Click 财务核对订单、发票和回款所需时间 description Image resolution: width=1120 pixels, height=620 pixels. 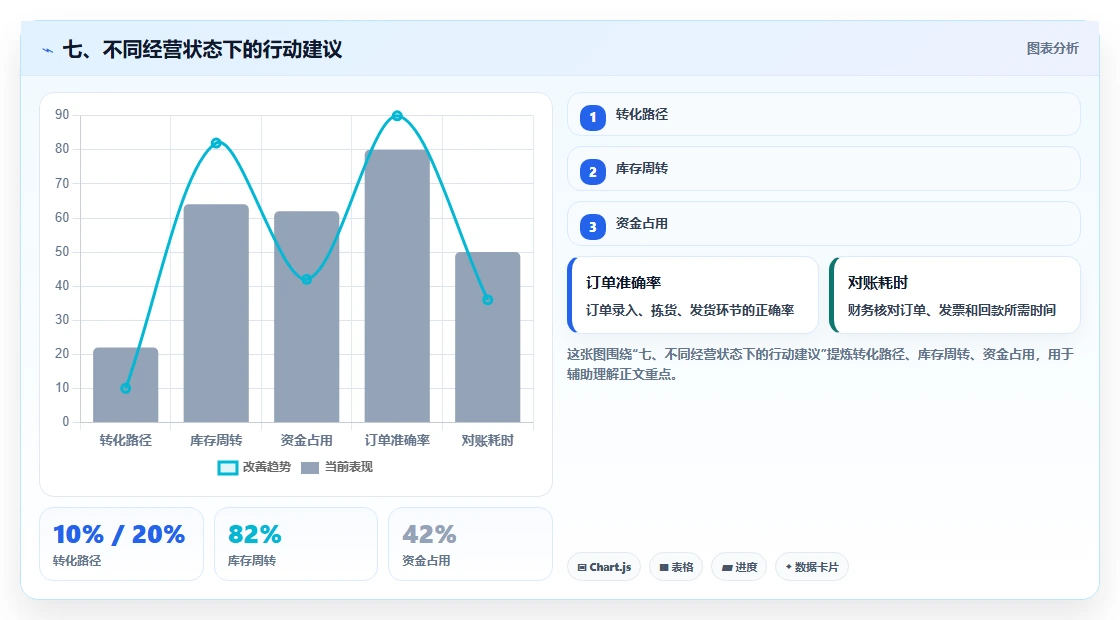pyautogui.click(x=951, y=310)
